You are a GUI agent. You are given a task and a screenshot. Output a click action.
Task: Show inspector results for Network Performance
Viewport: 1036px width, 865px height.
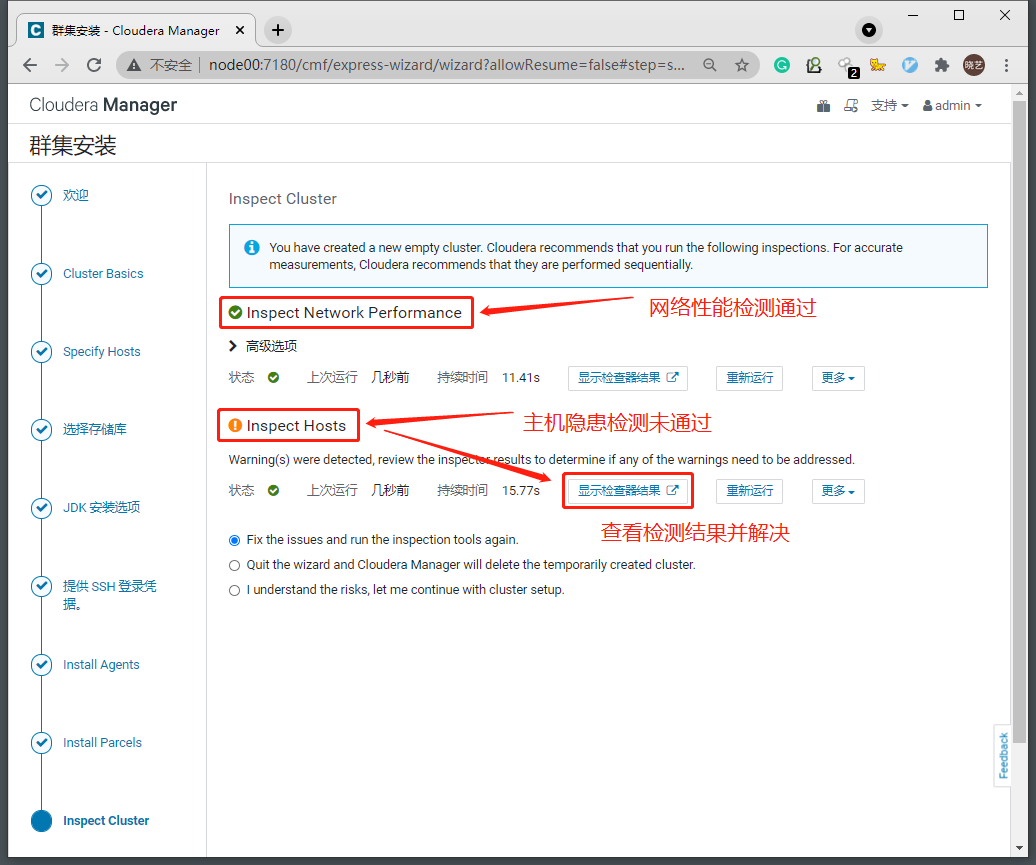coord(628,378)
